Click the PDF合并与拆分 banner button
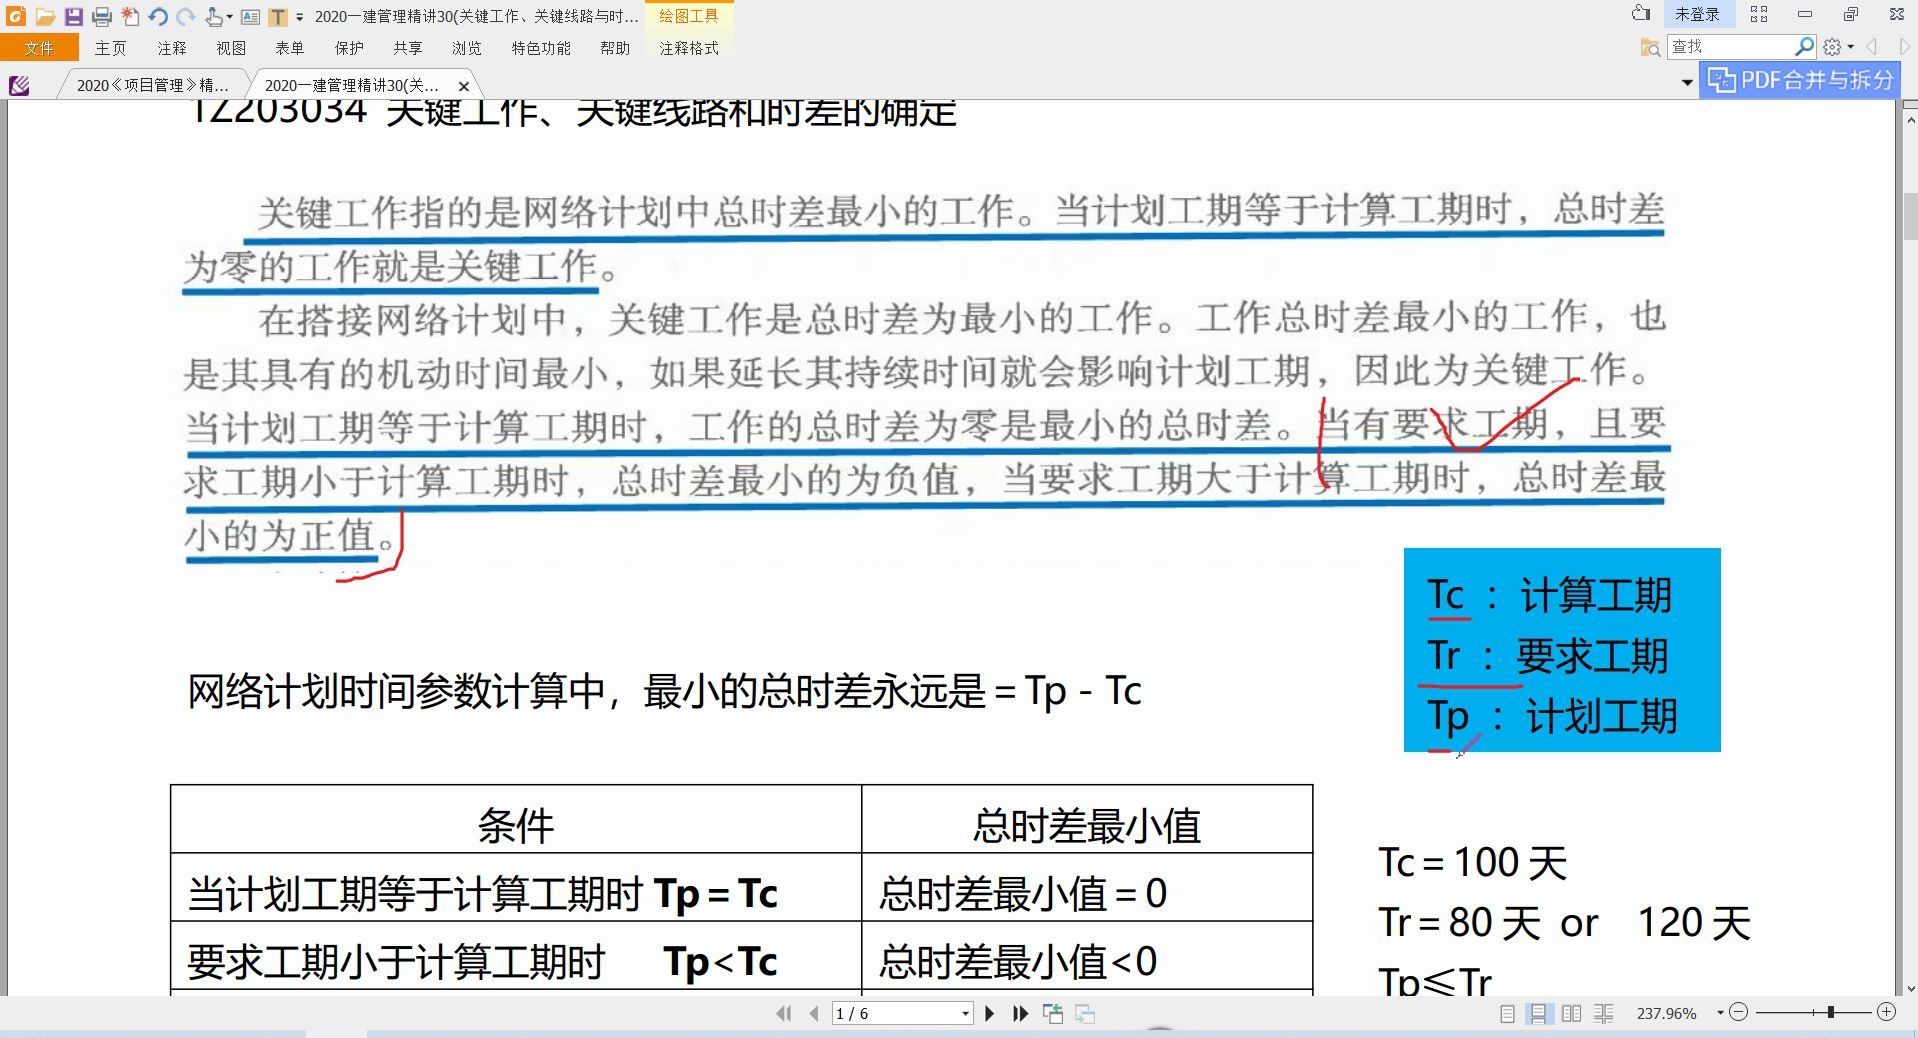The height and width of the screenshot is (1038, 1918). pyautogui.click(x=1800, y=80)
